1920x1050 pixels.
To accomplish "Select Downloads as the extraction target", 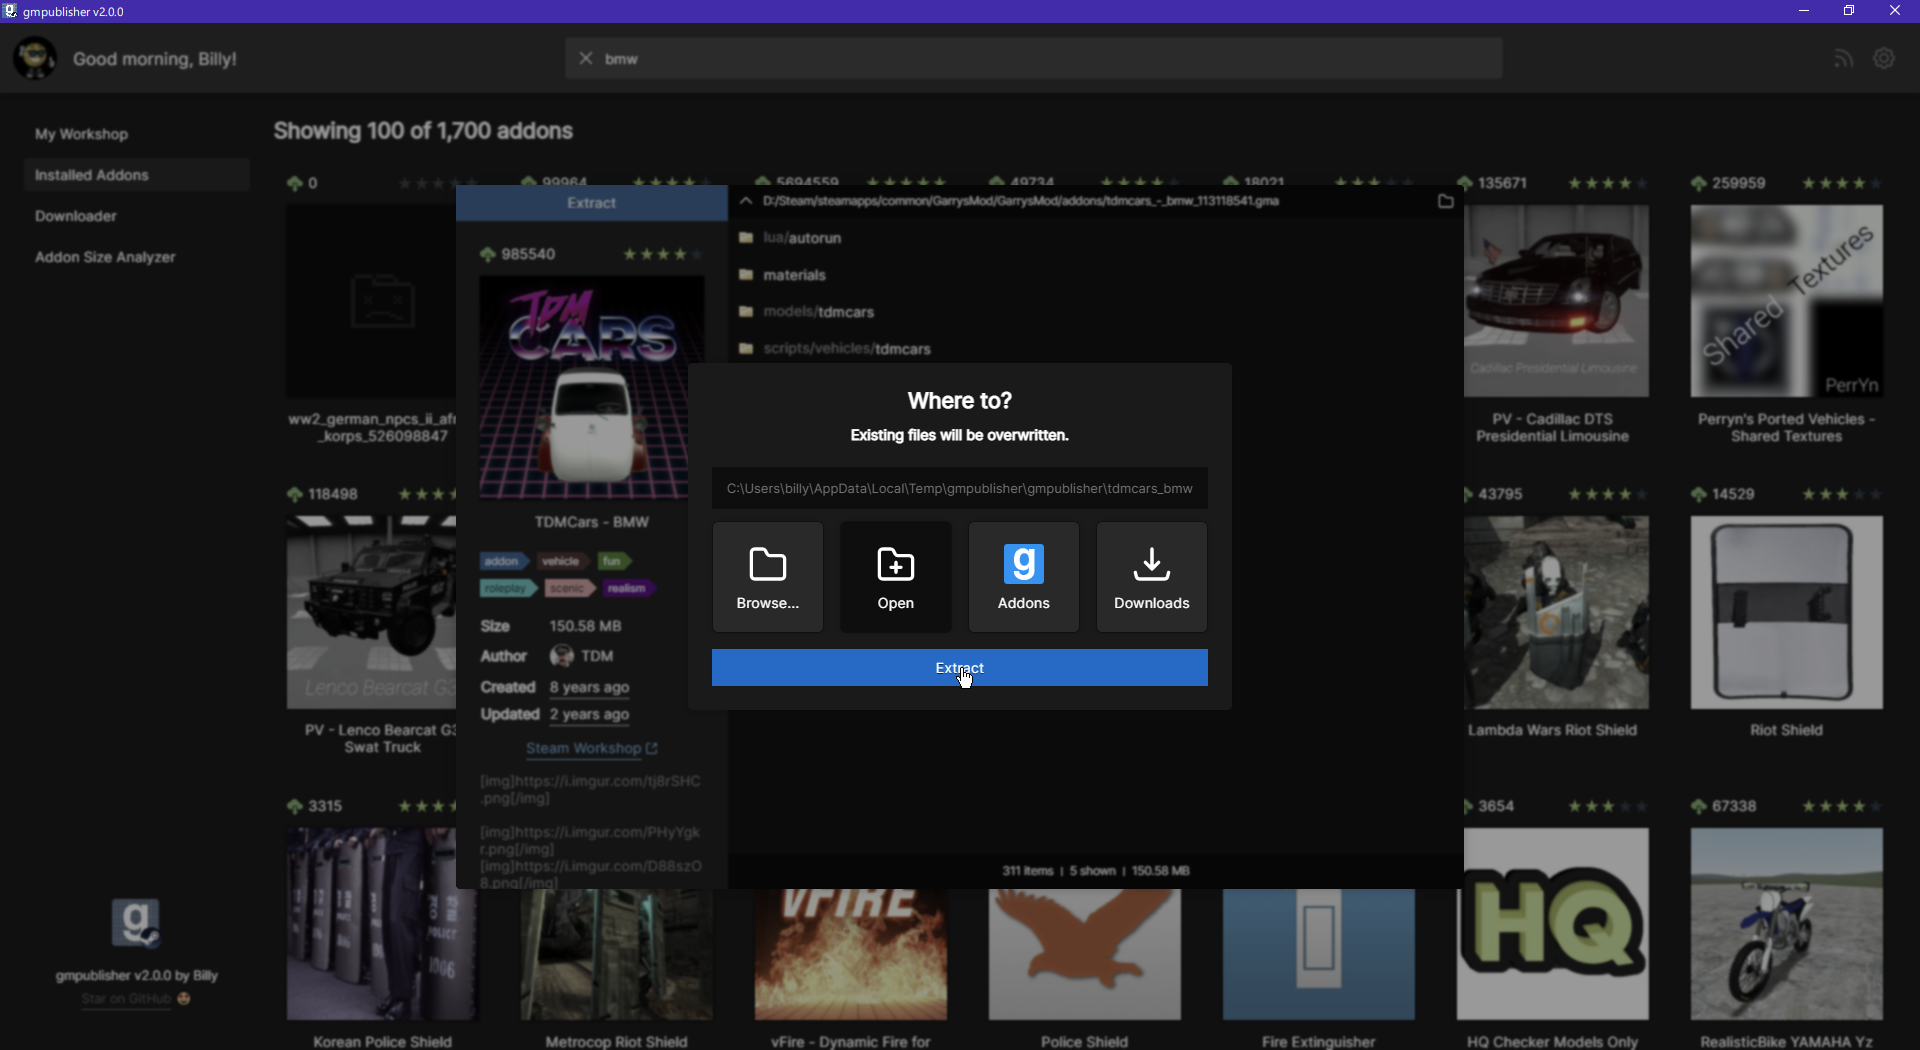I will point(1151,577).
